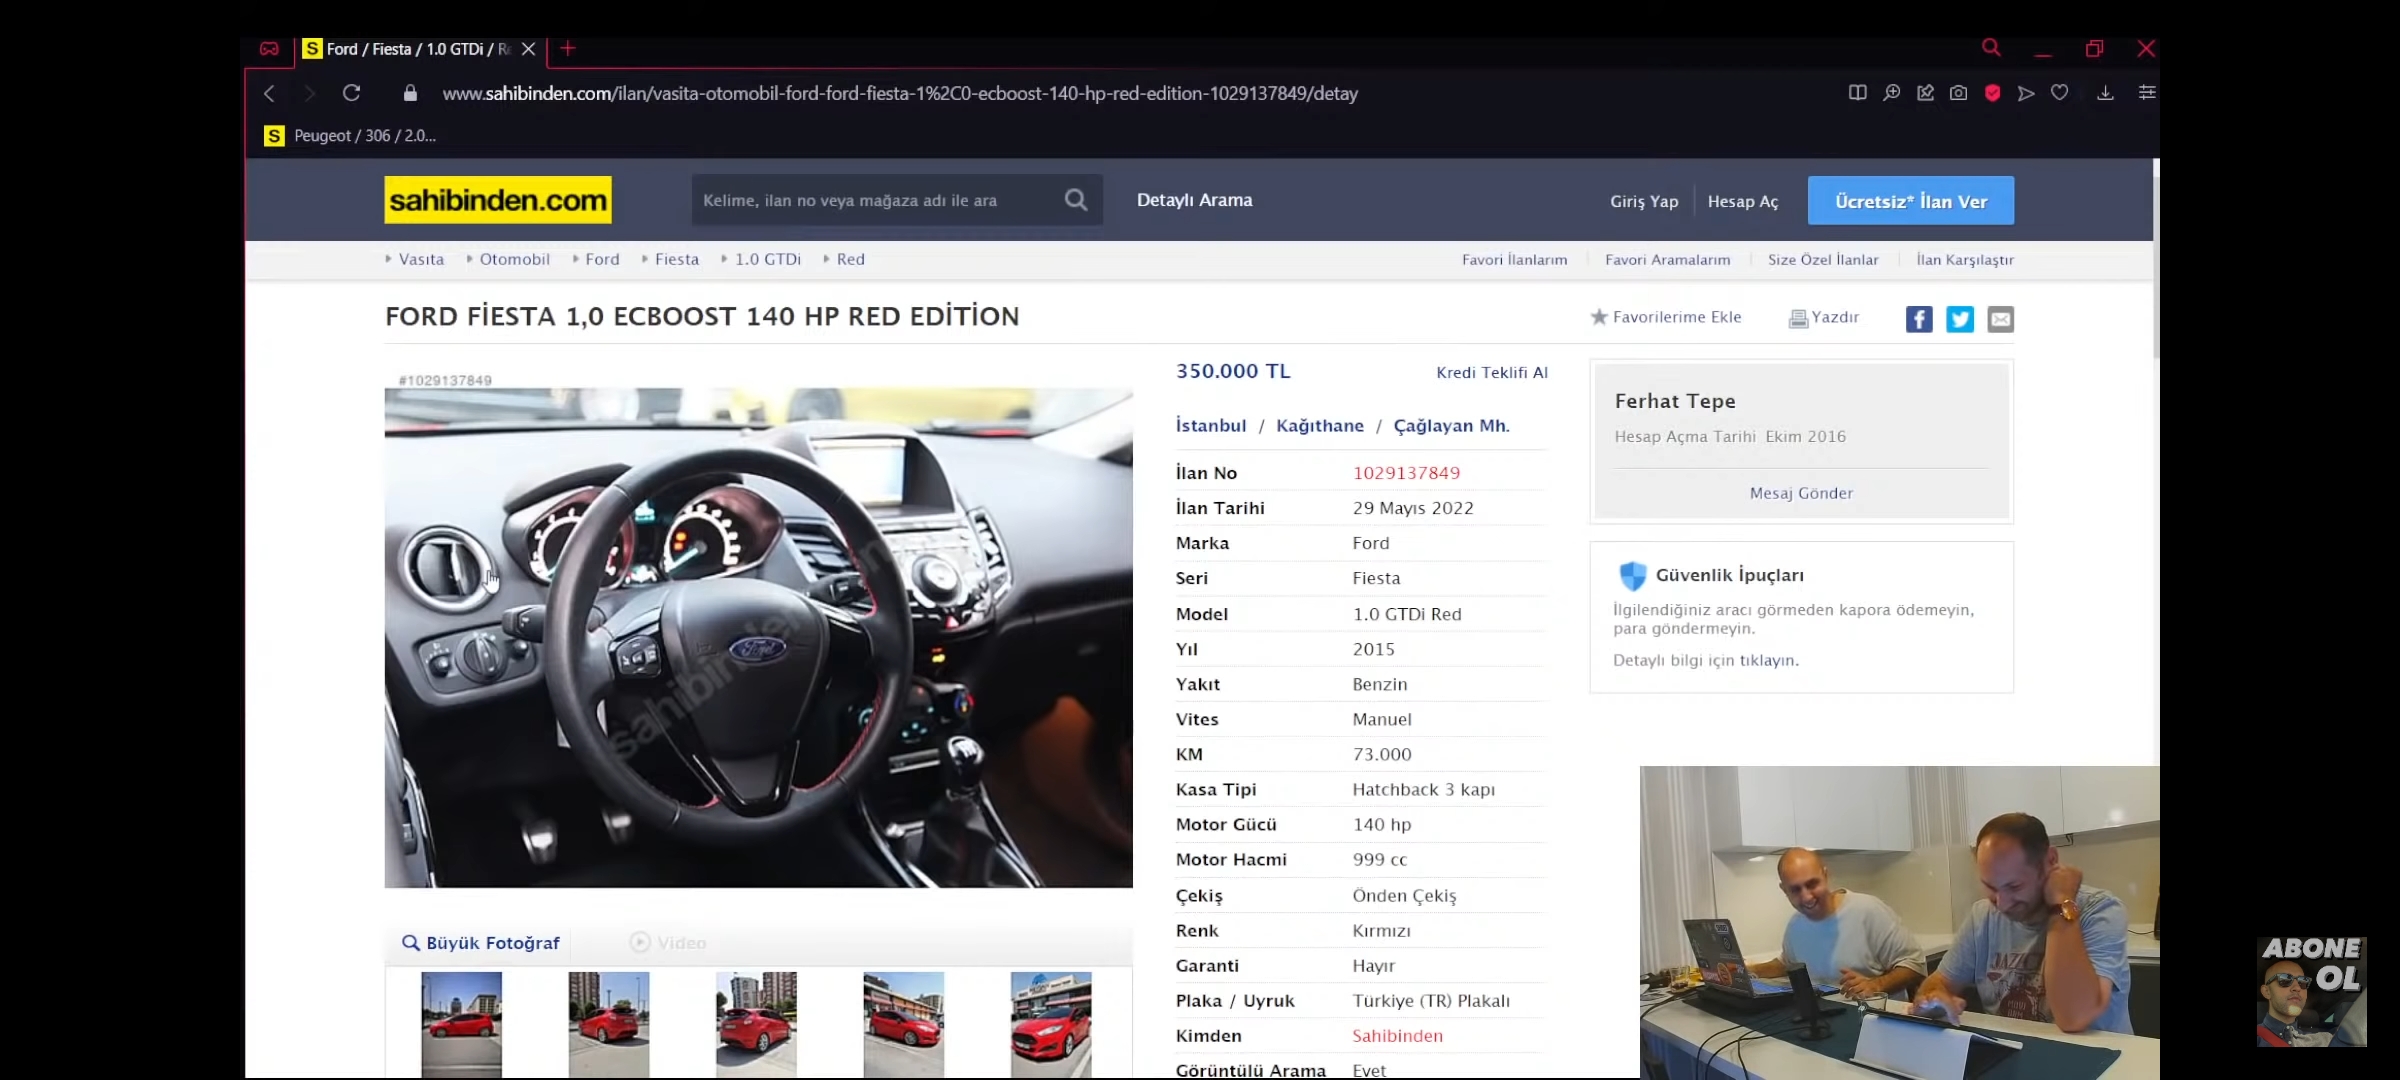
Task: Open the red ad blocker shield icon
Action: [1992, 93]
